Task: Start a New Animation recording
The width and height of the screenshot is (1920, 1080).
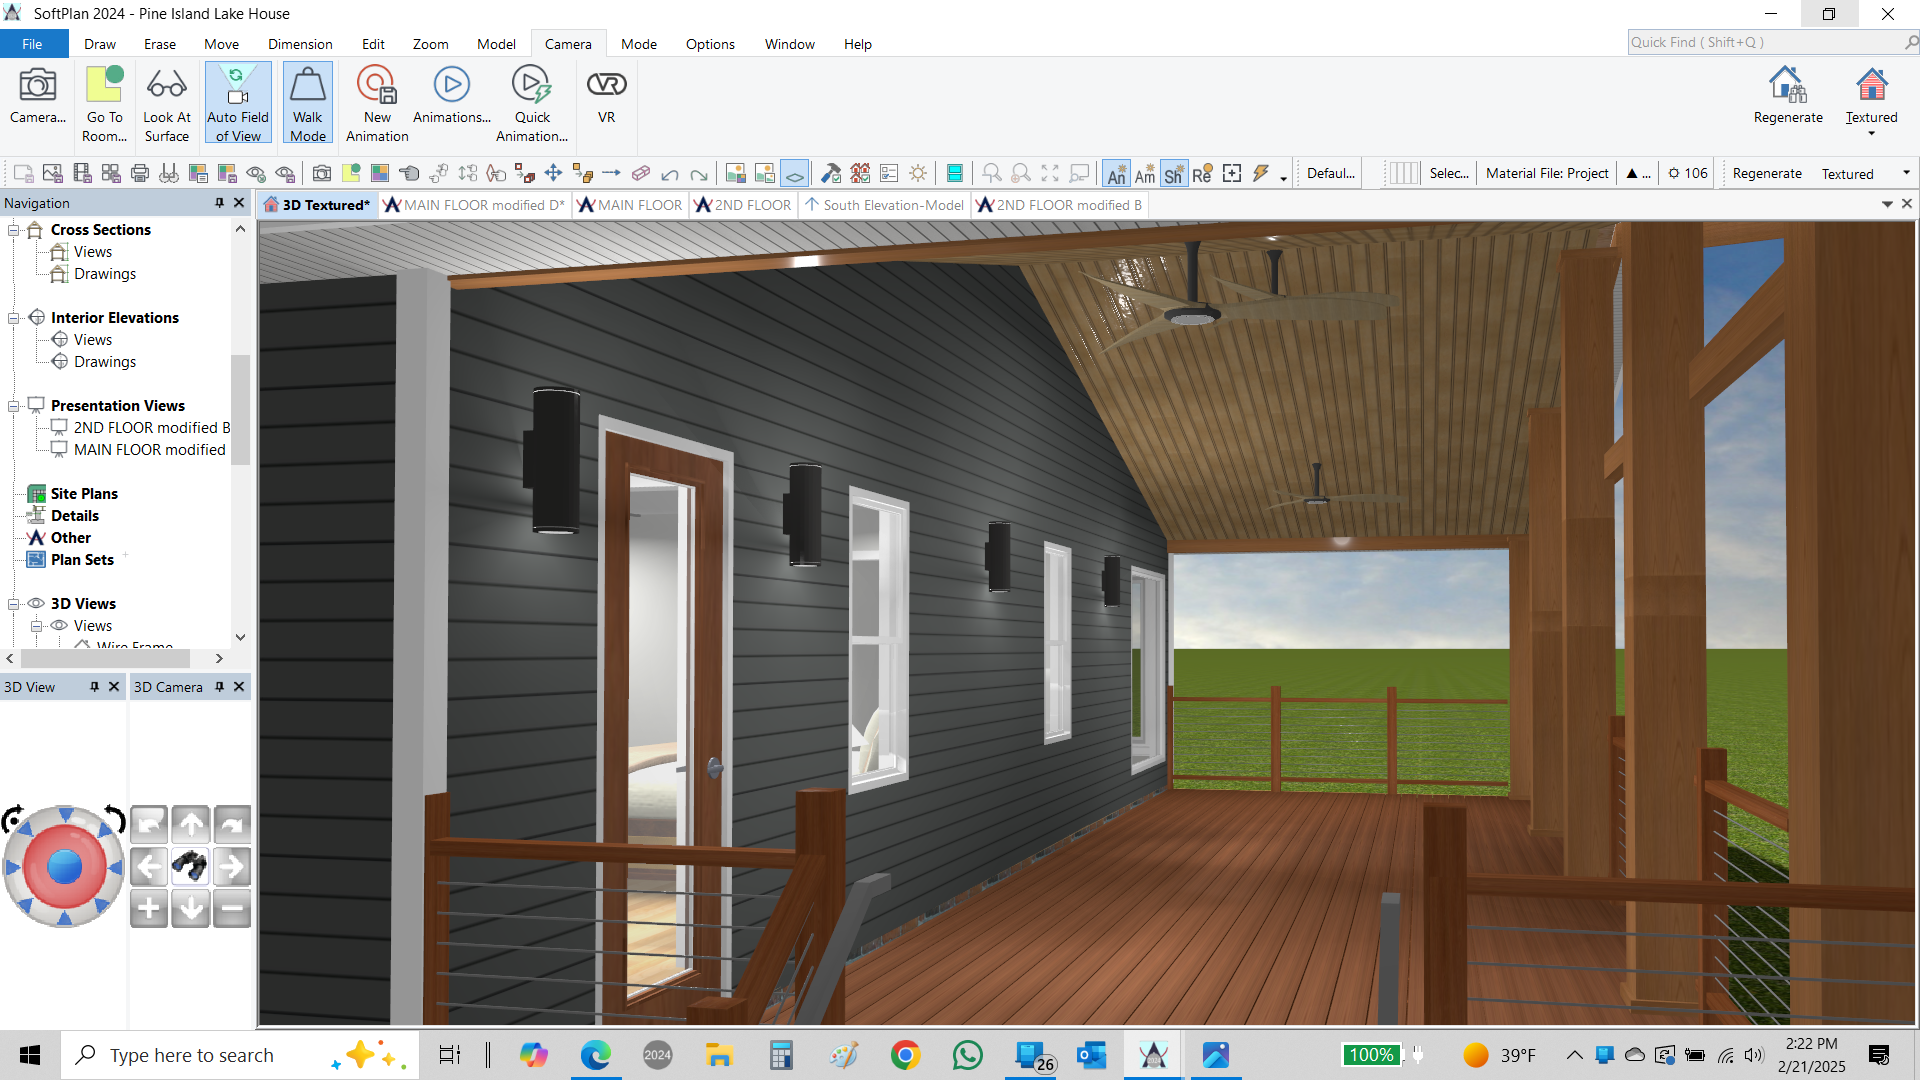Action: click(x=377, y=102)
